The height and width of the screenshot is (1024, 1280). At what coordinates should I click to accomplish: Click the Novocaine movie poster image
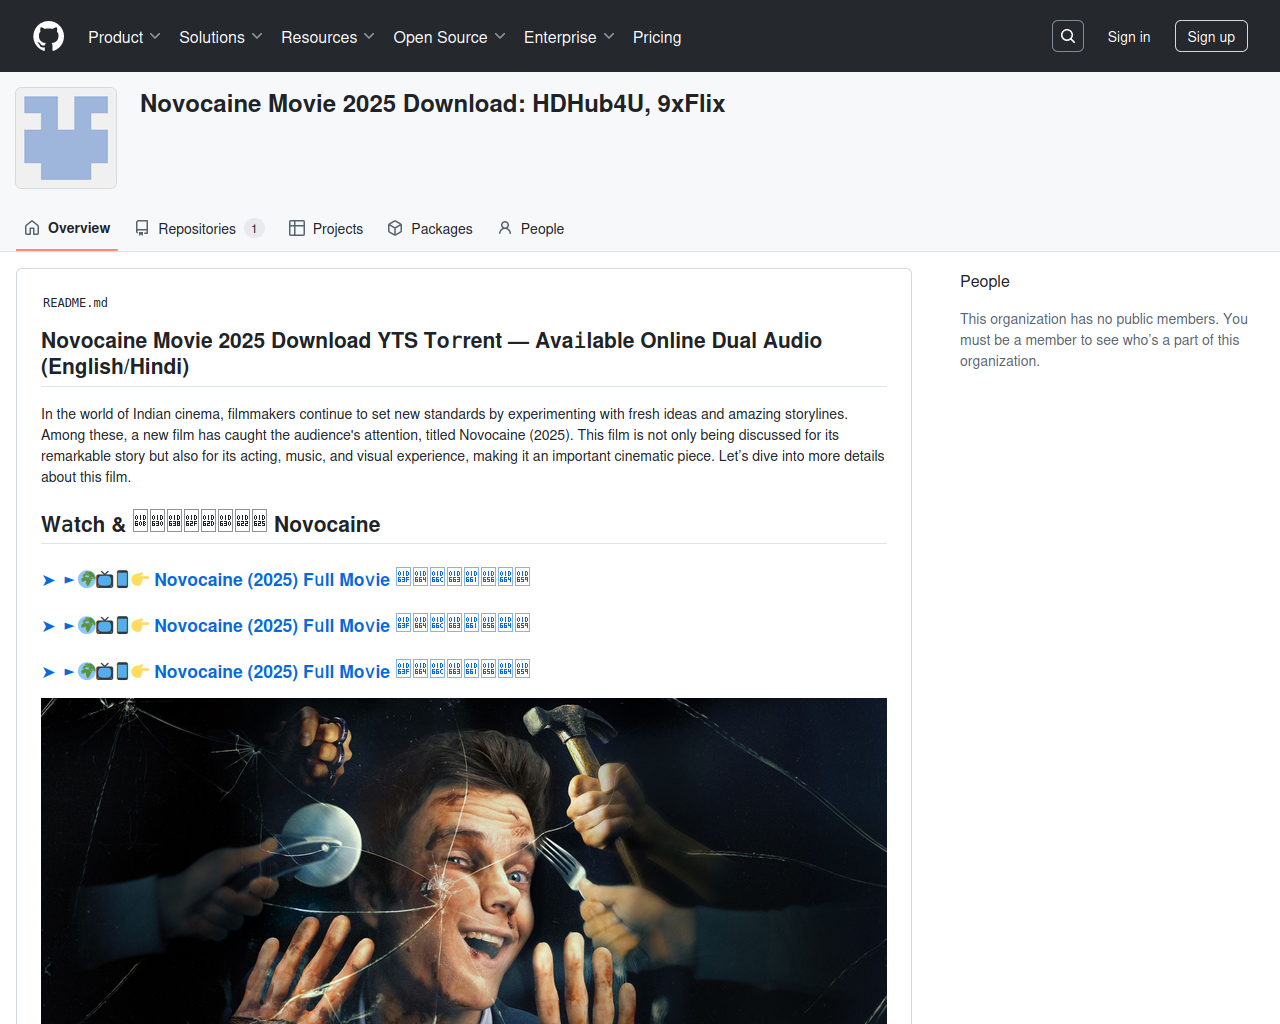[464, 861]
